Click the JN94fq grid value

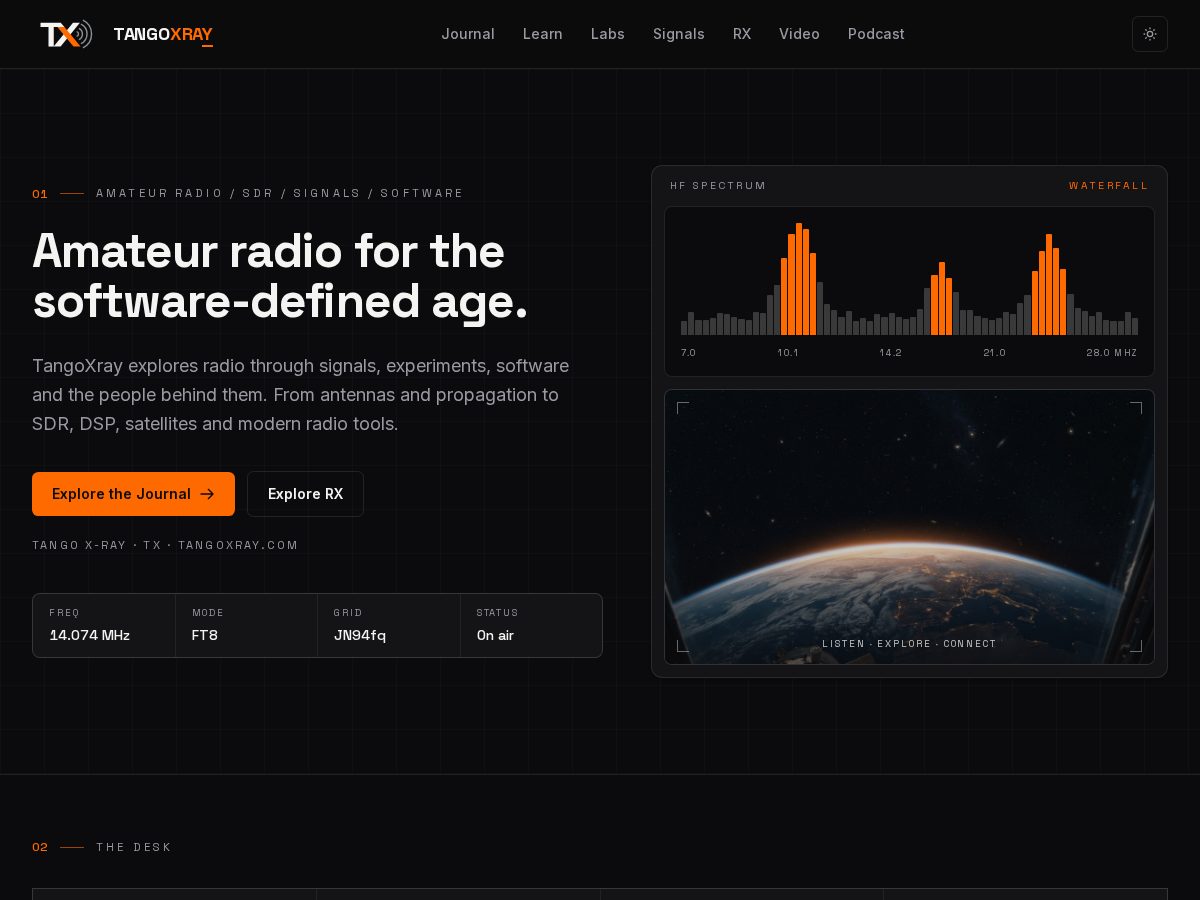tap(360, 635)
